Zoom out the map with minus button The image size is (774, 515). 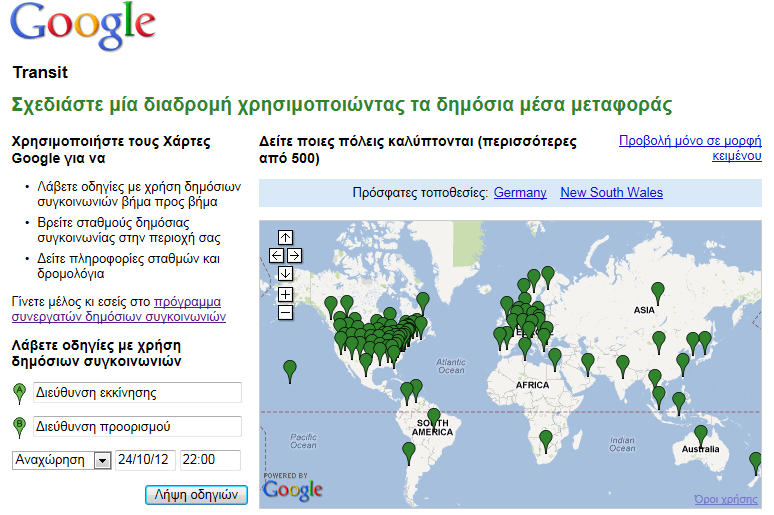point(285,313)
